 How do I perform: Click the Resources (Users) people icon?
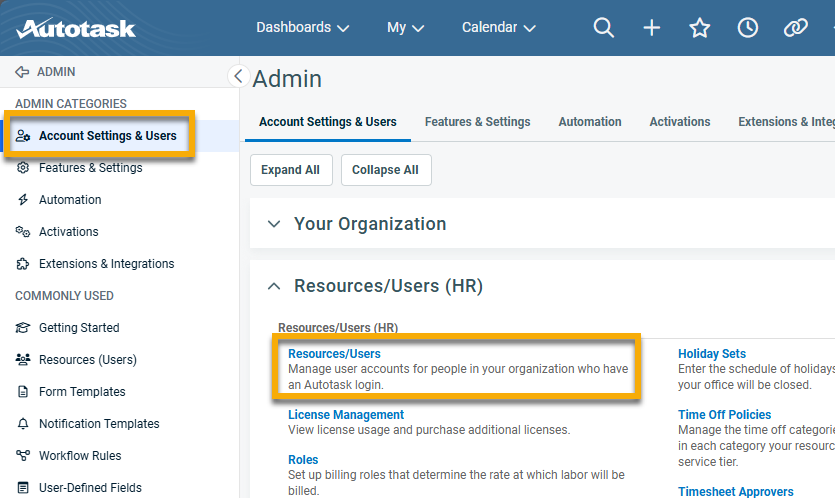pos(23,360)
